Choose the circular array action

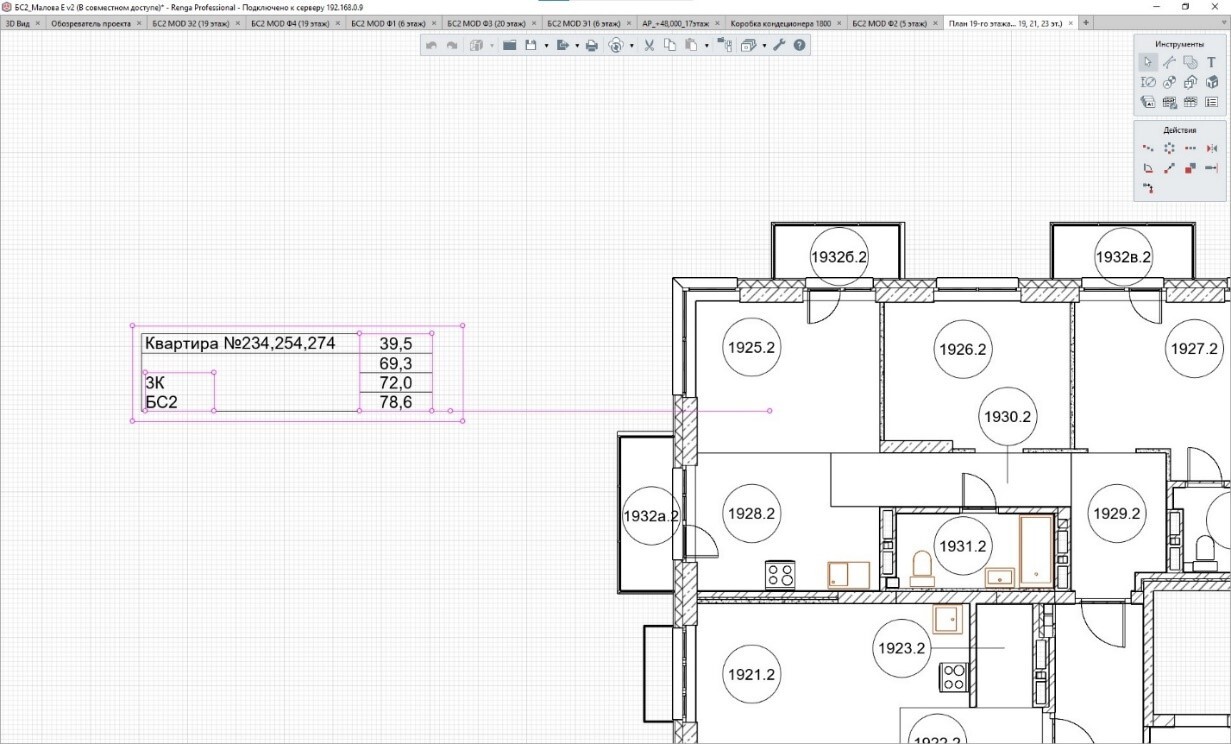point(1169,148)
